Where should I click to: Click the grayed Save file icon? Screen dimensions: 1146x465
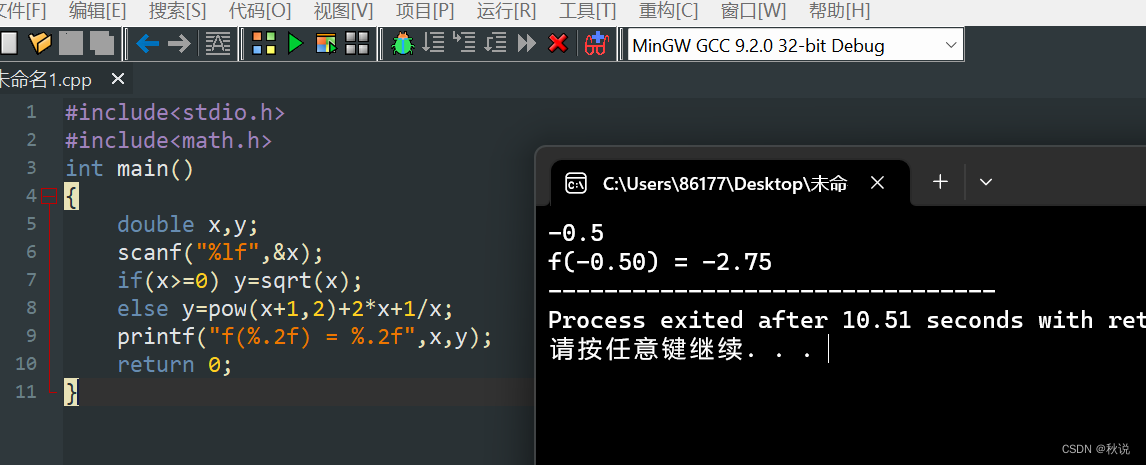[70, 43]
